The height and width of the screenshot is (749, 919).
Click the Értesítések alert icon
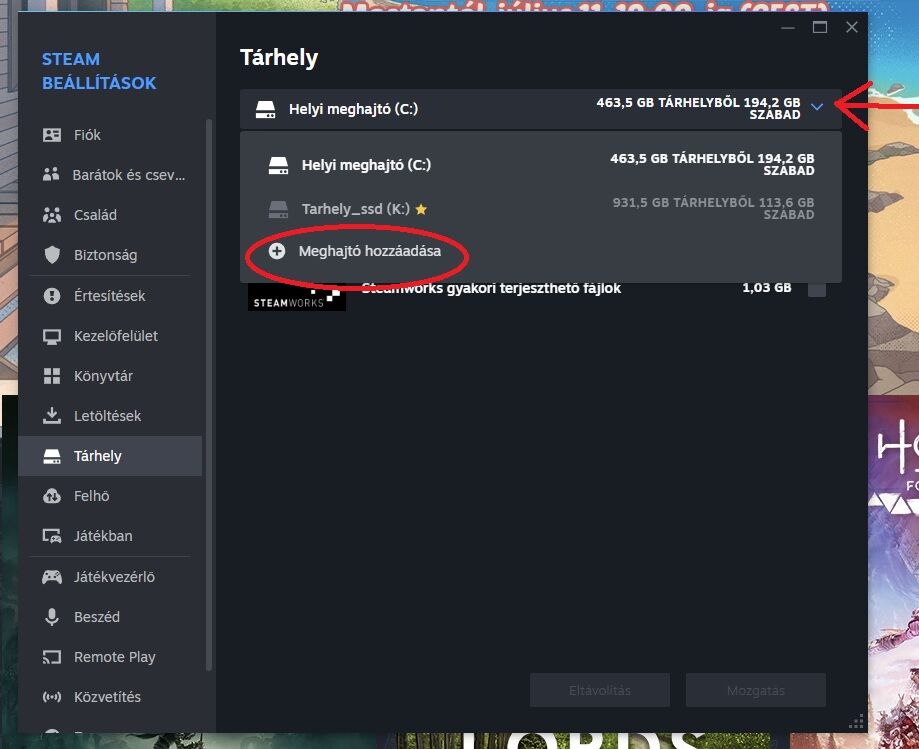click(52, 295)
